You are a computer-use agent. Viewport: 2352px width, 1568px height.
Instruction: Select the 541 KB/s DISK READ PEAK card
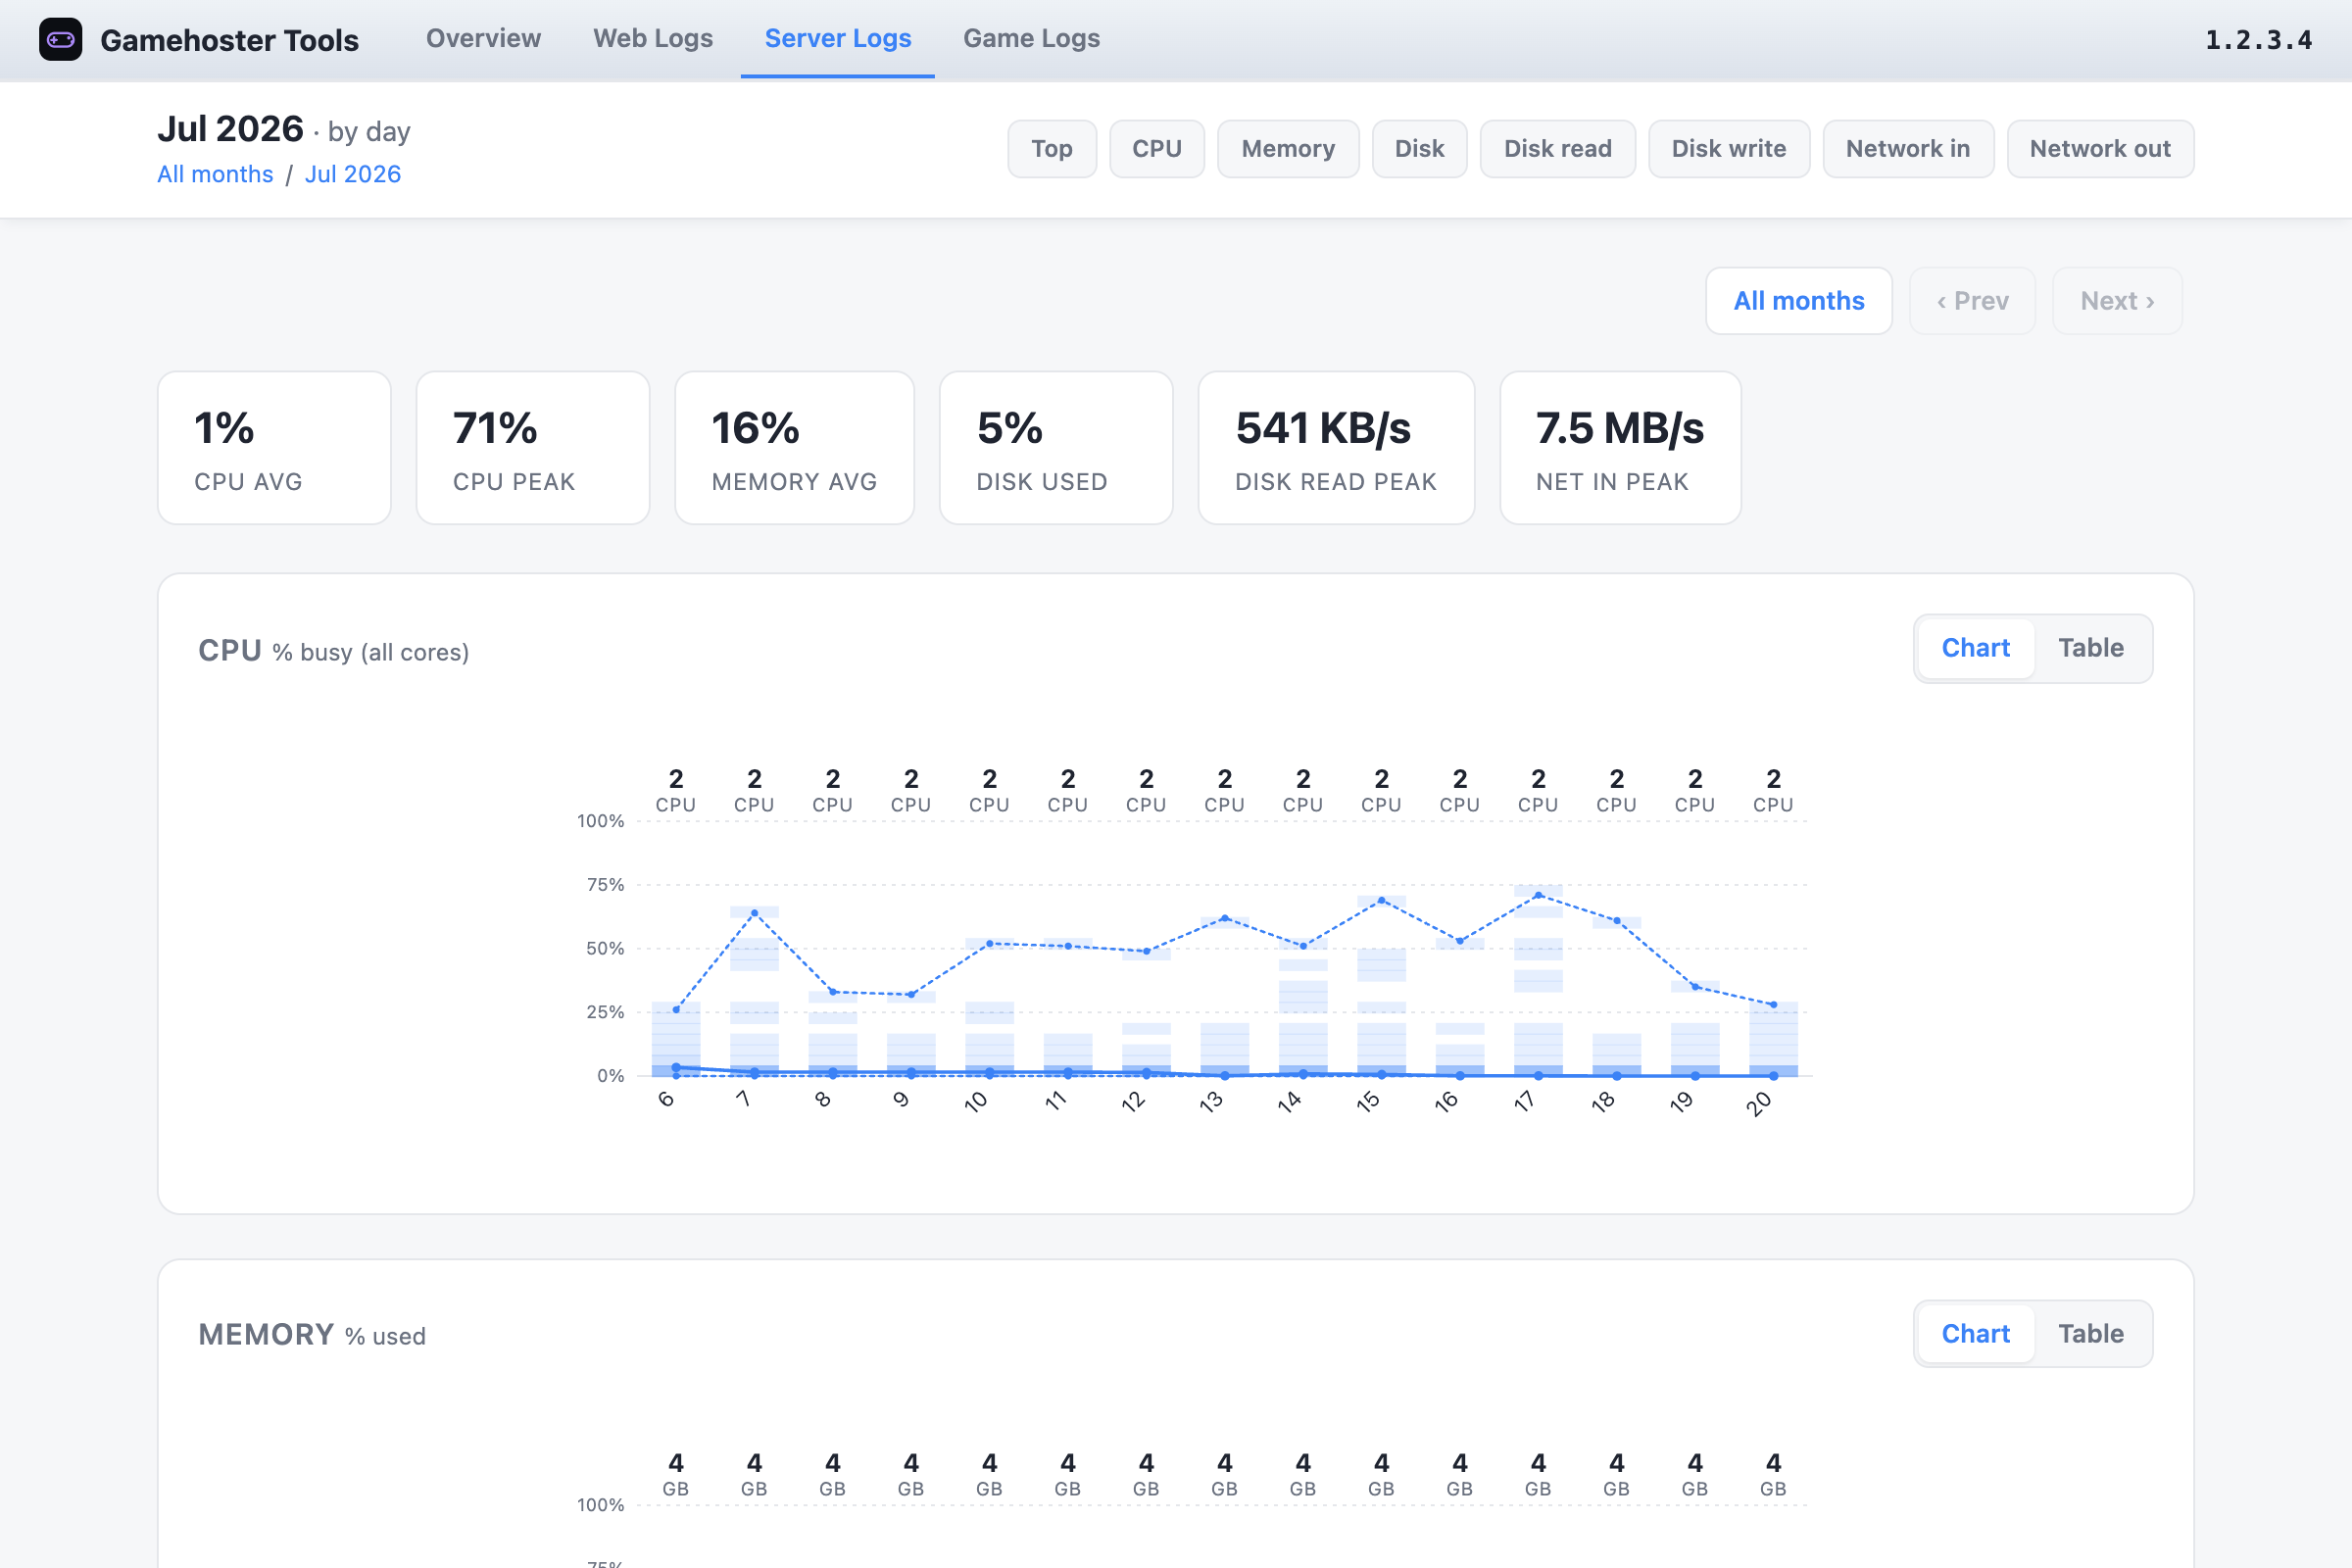(1336, 448)
